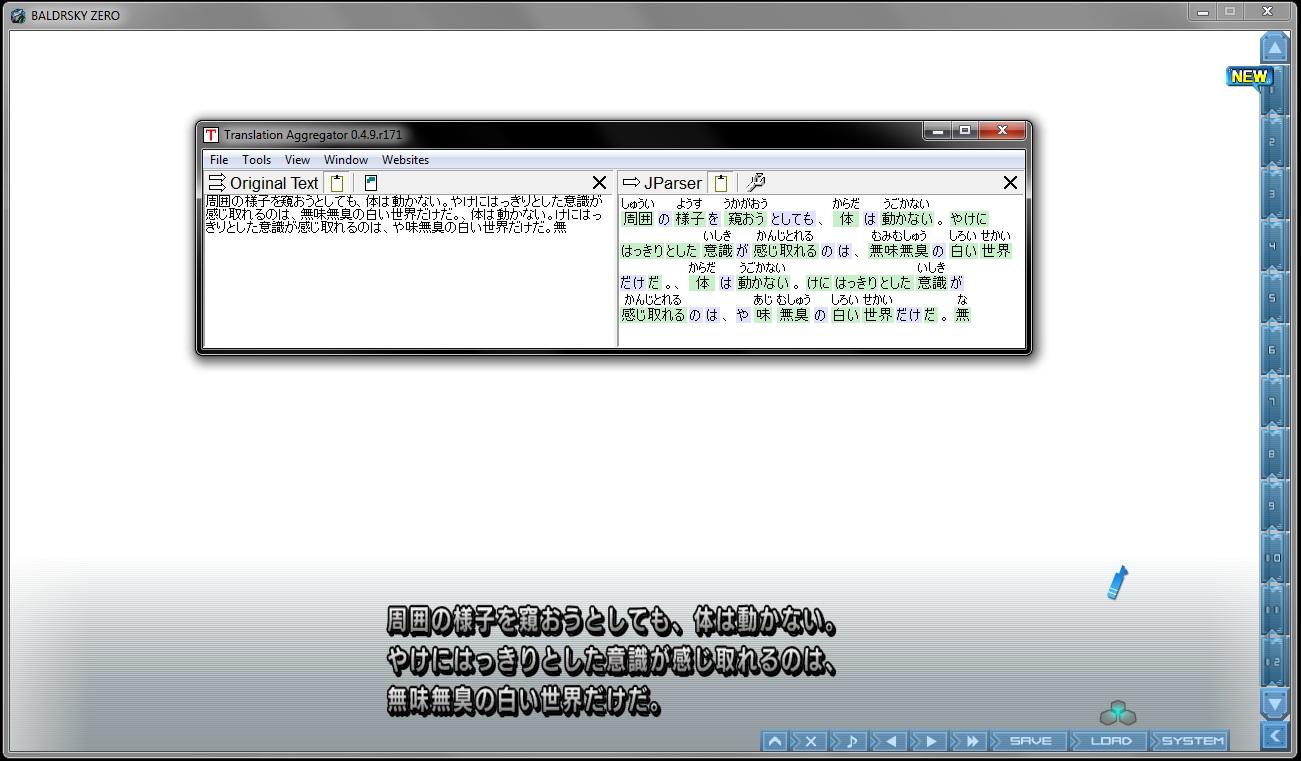This screenshot has width=1301, height=761.
Task: Select quick-save slot 2
Action: 1273,142
